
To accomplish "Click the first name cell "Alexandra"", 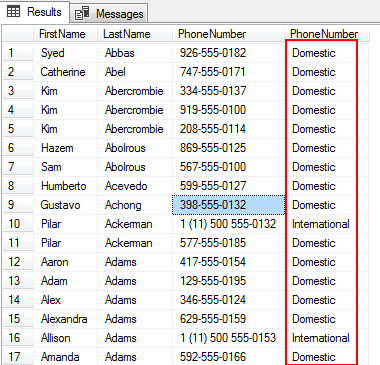I will (65, 319).
